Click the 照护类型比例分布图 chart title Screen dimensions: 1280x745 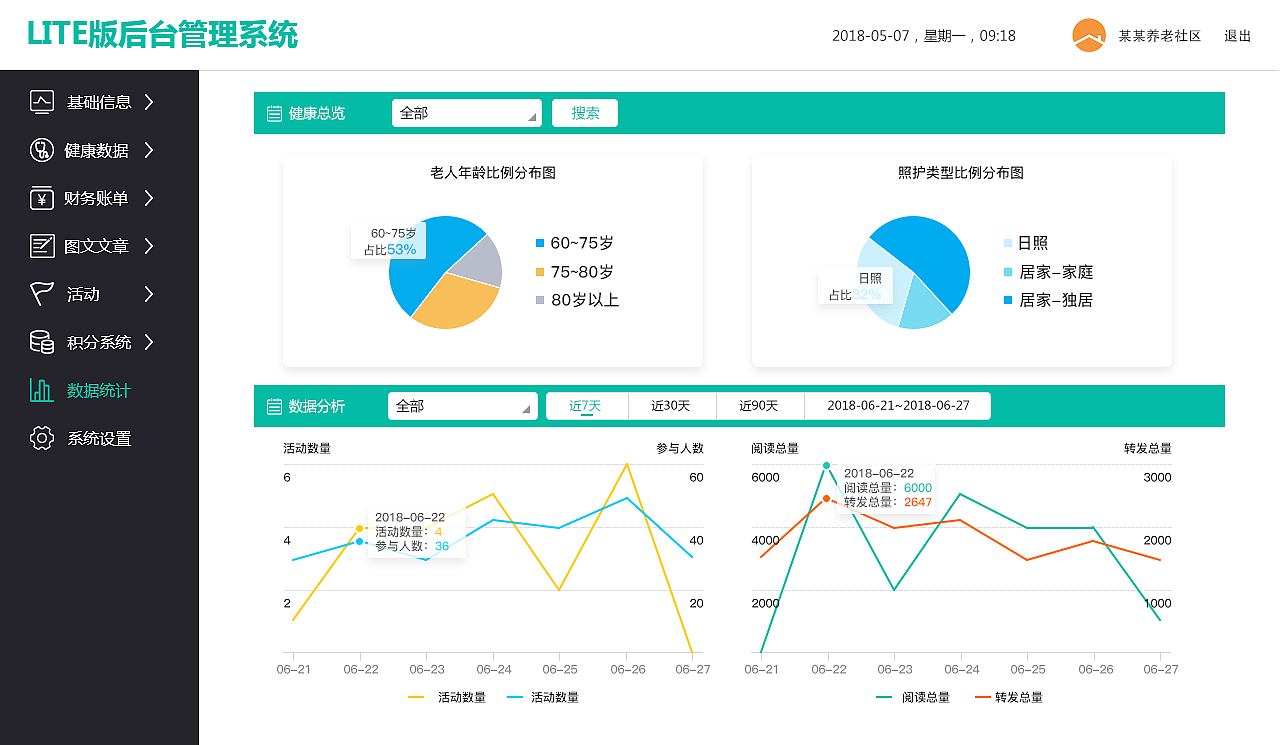click(961, 173)
